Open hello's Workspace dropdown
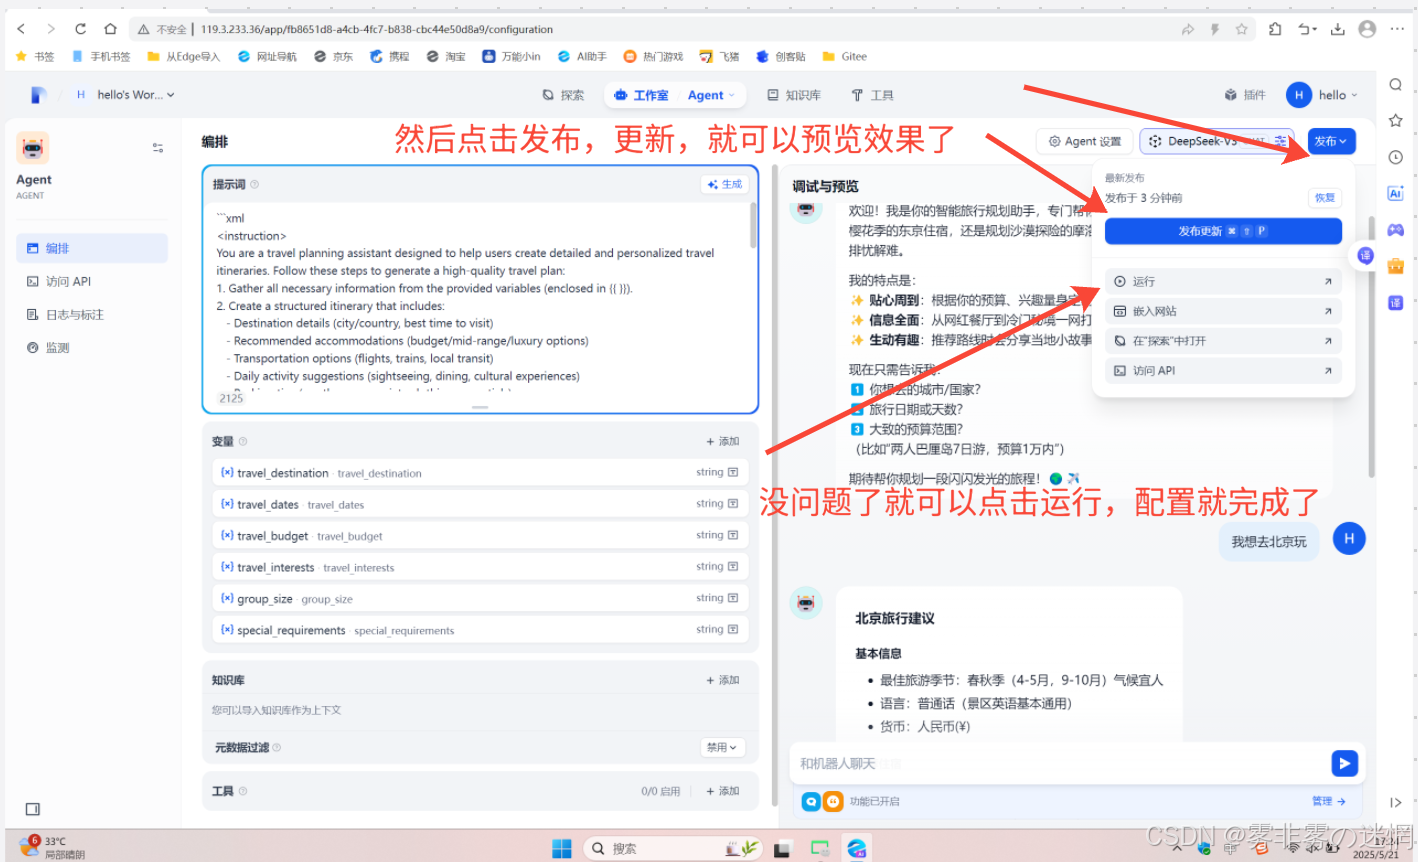Screen dimensions: 1418x862 [x=126, y=95]
